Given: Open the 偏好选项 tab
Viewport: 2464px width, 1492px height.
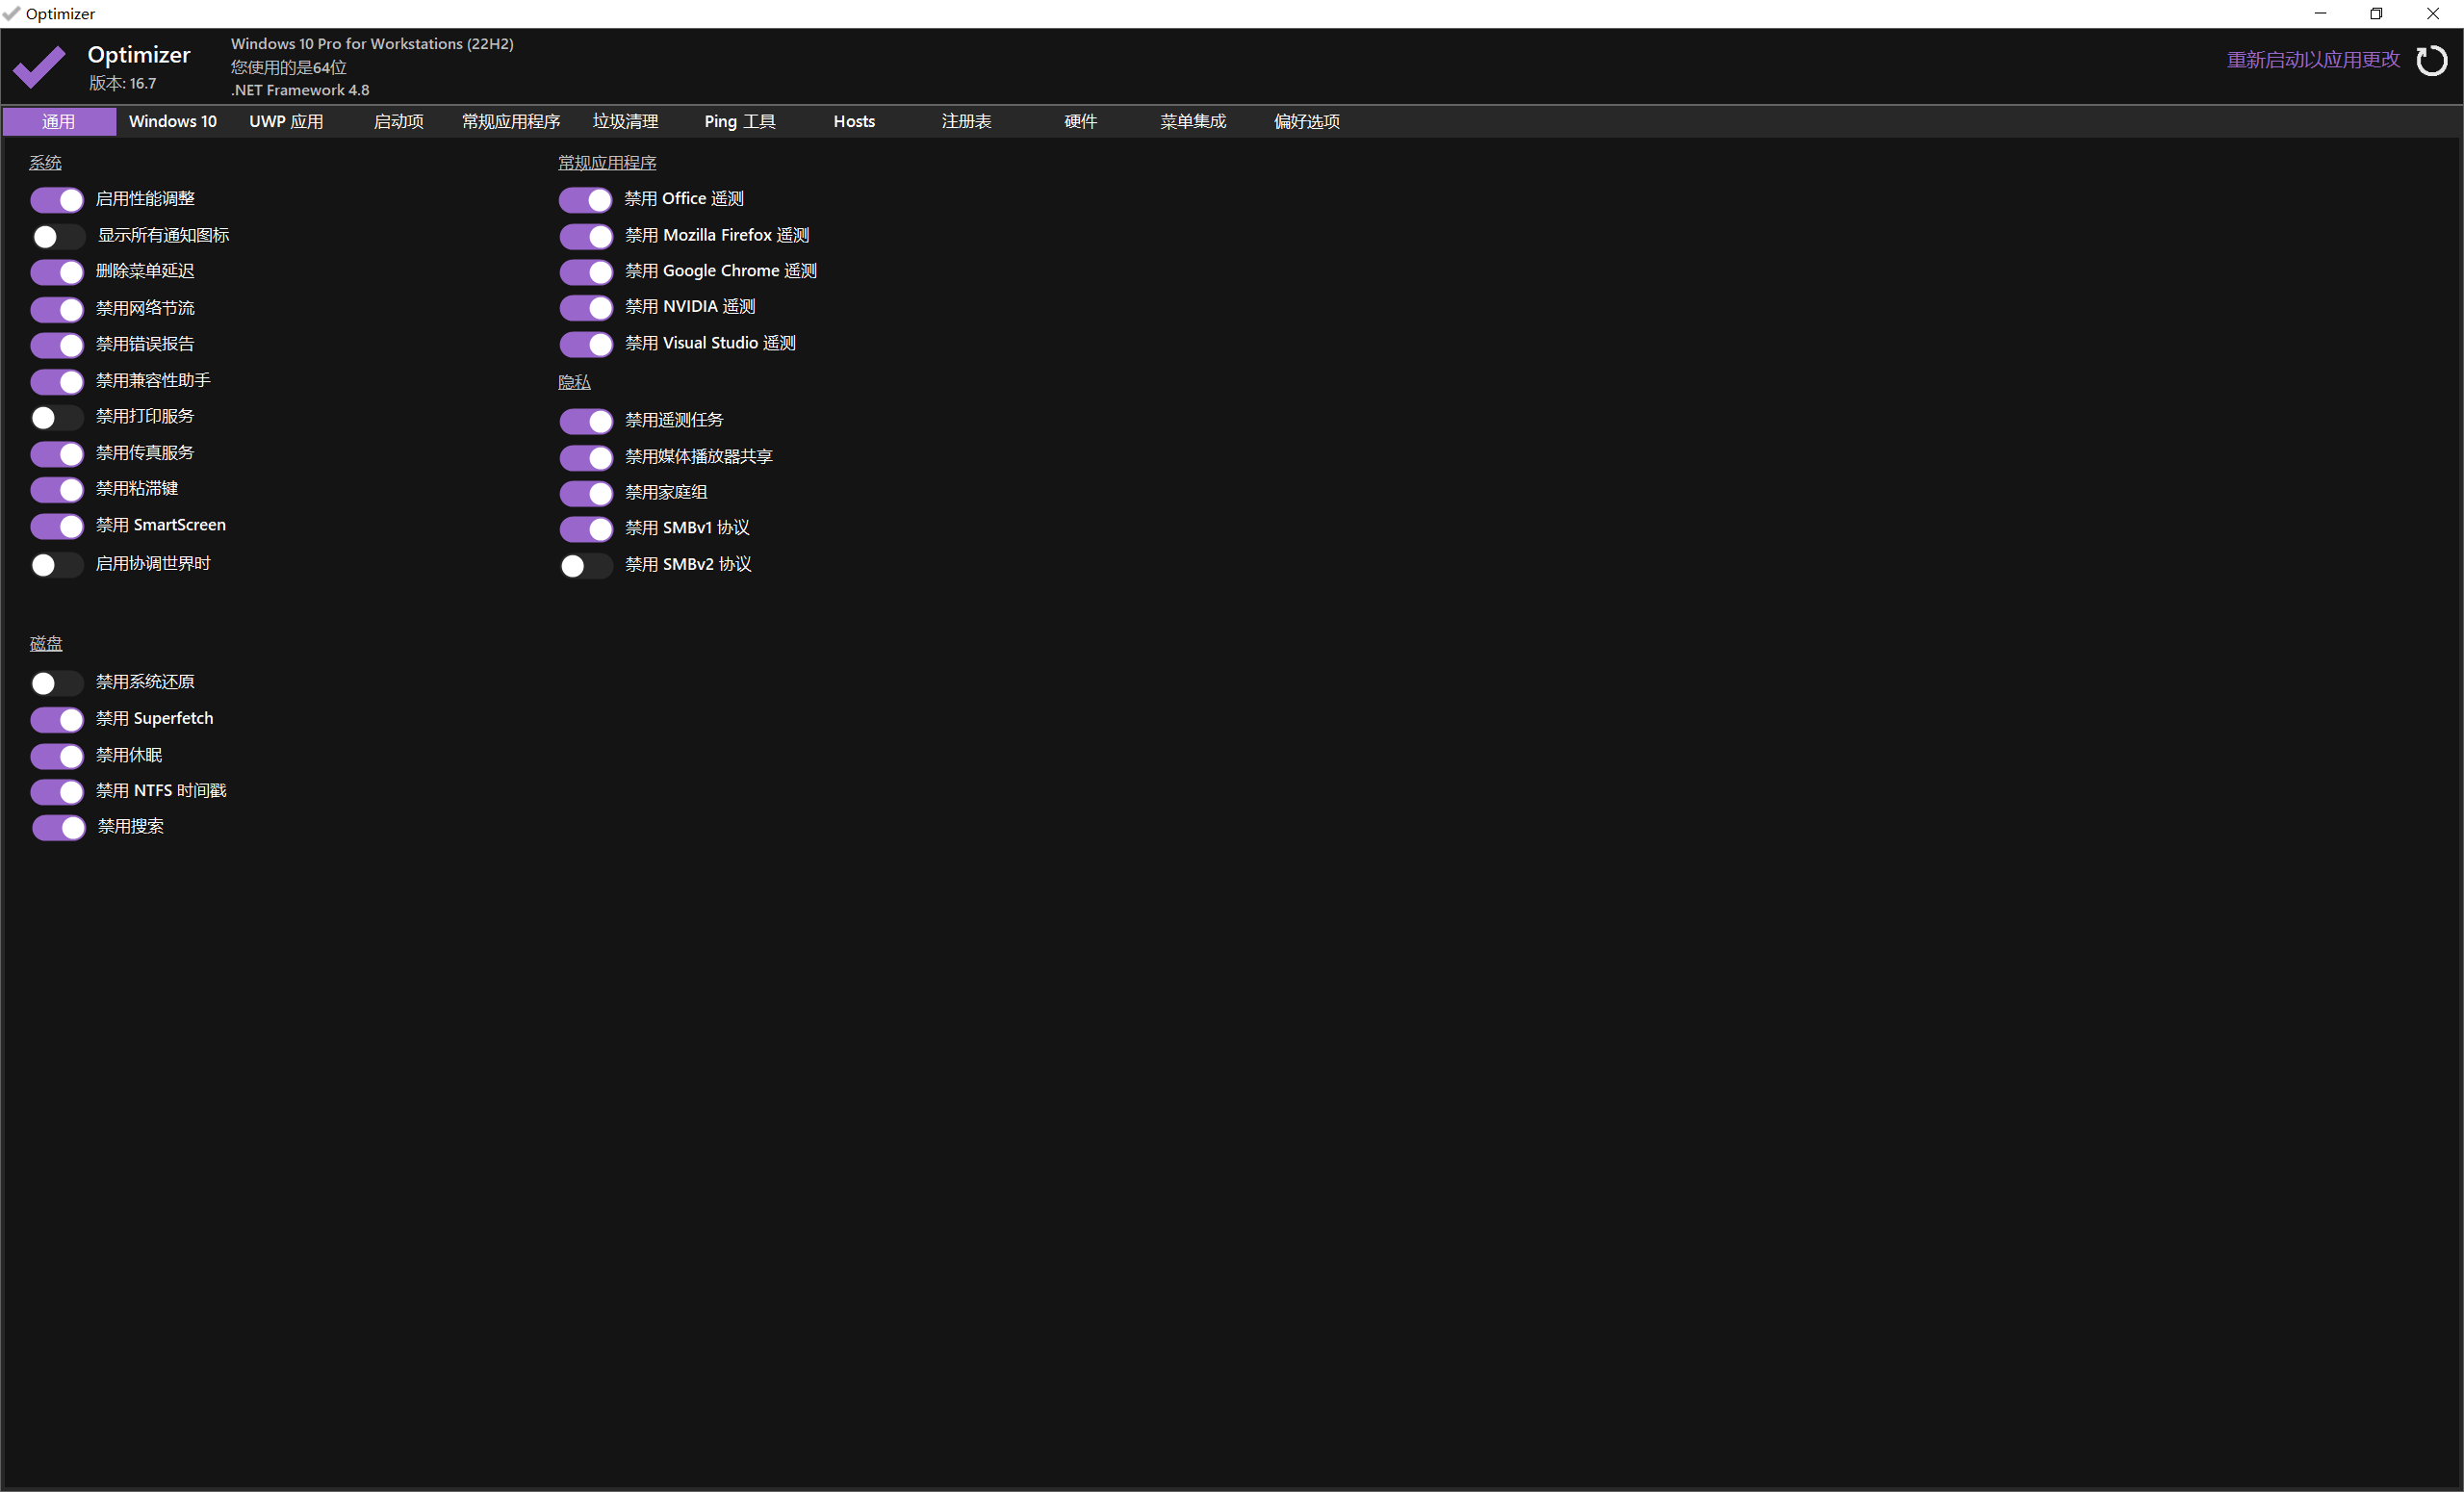Looking at the screenshot, I should (1307, 122).
